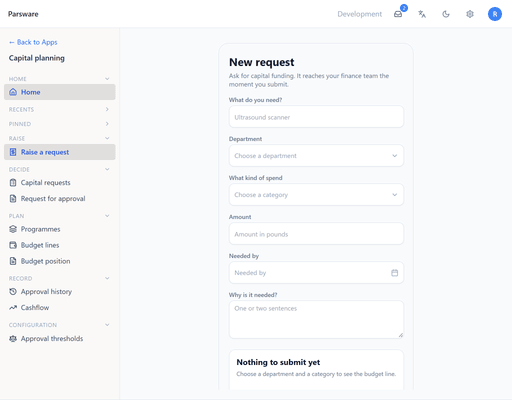512x400 pixels.
Task: Focus the Why is it needed textarea
Action: pos(316,320)
